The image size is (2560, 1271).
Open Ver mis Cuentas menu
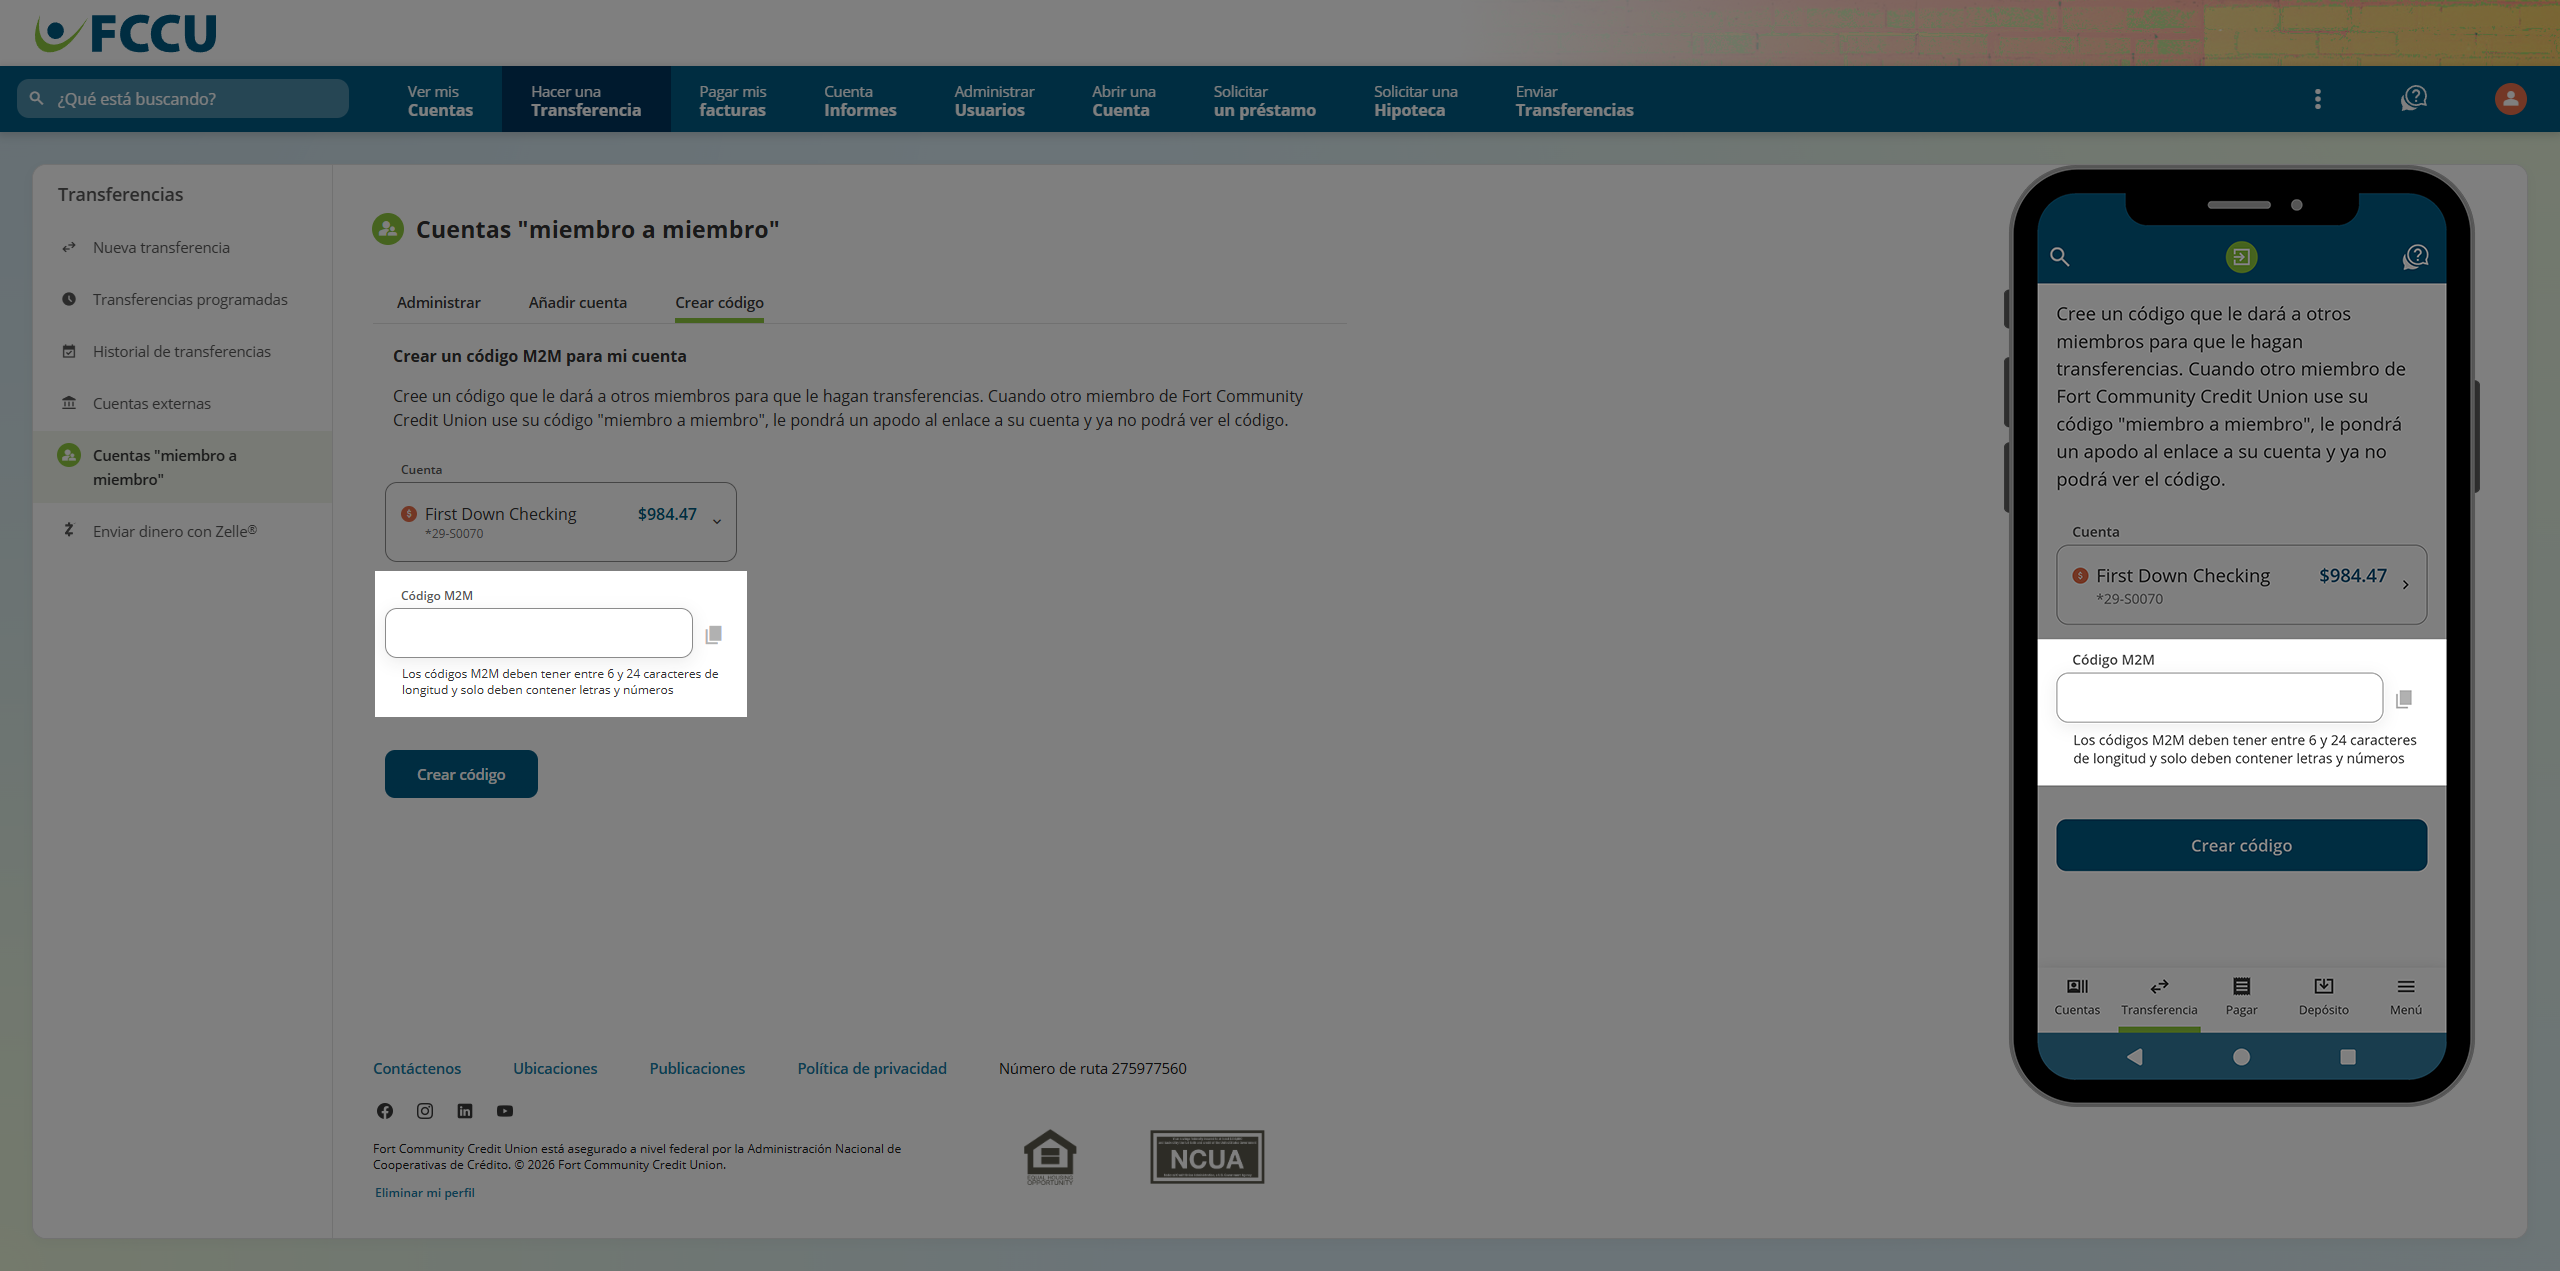[x=440, y=99]
